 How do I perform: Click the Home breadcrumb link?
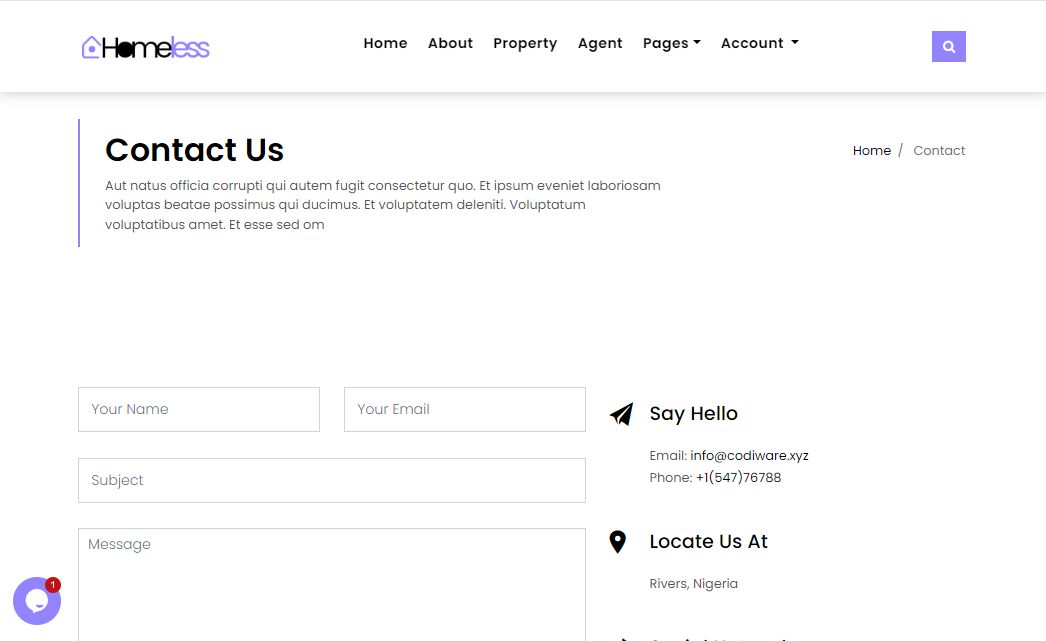(x=871, y=151)
